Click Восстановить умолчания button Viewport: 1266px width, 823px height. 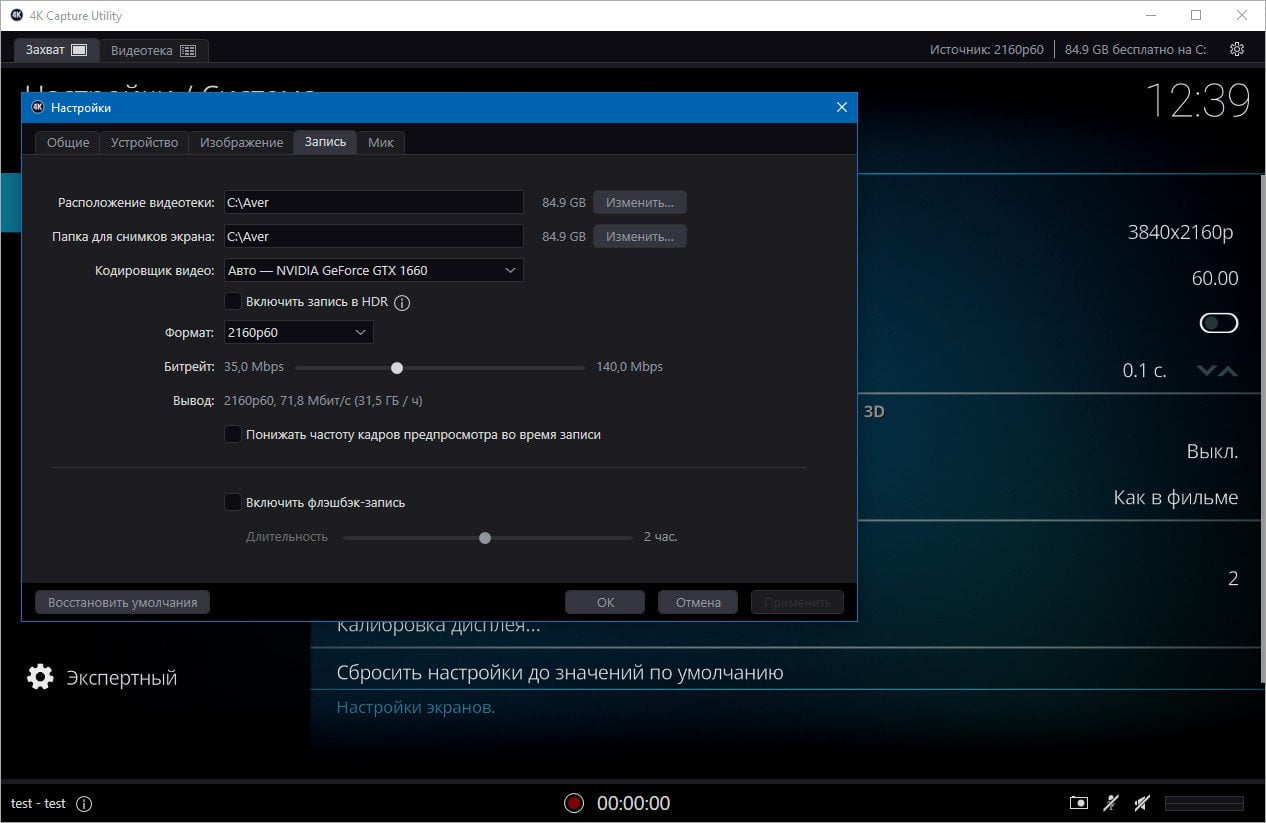coord(122,602)
